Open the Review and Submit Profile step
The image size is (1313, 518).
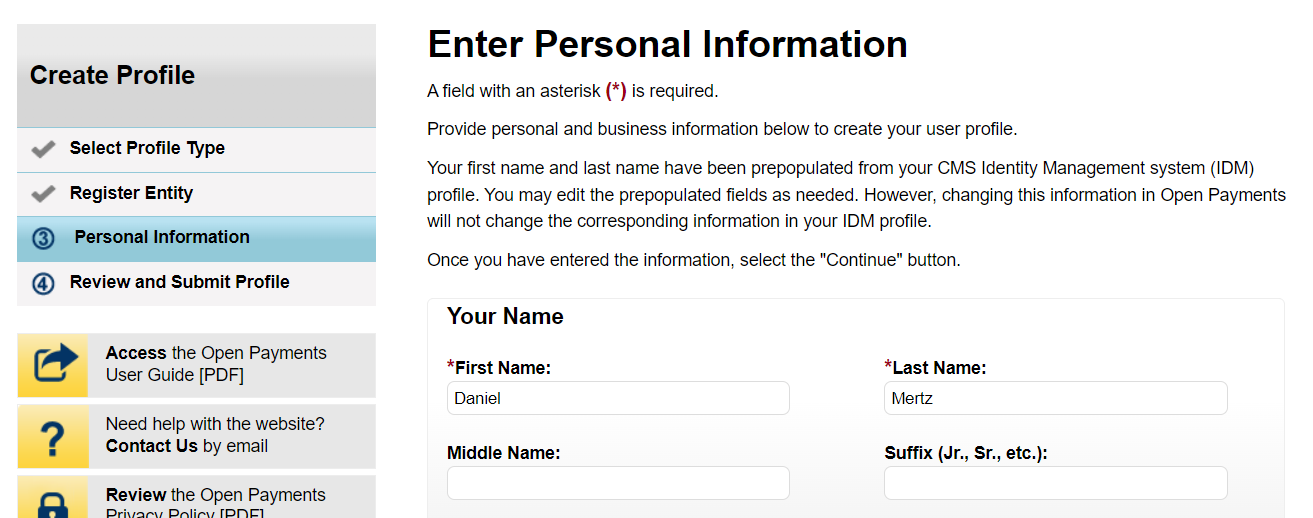click(179, 282)
